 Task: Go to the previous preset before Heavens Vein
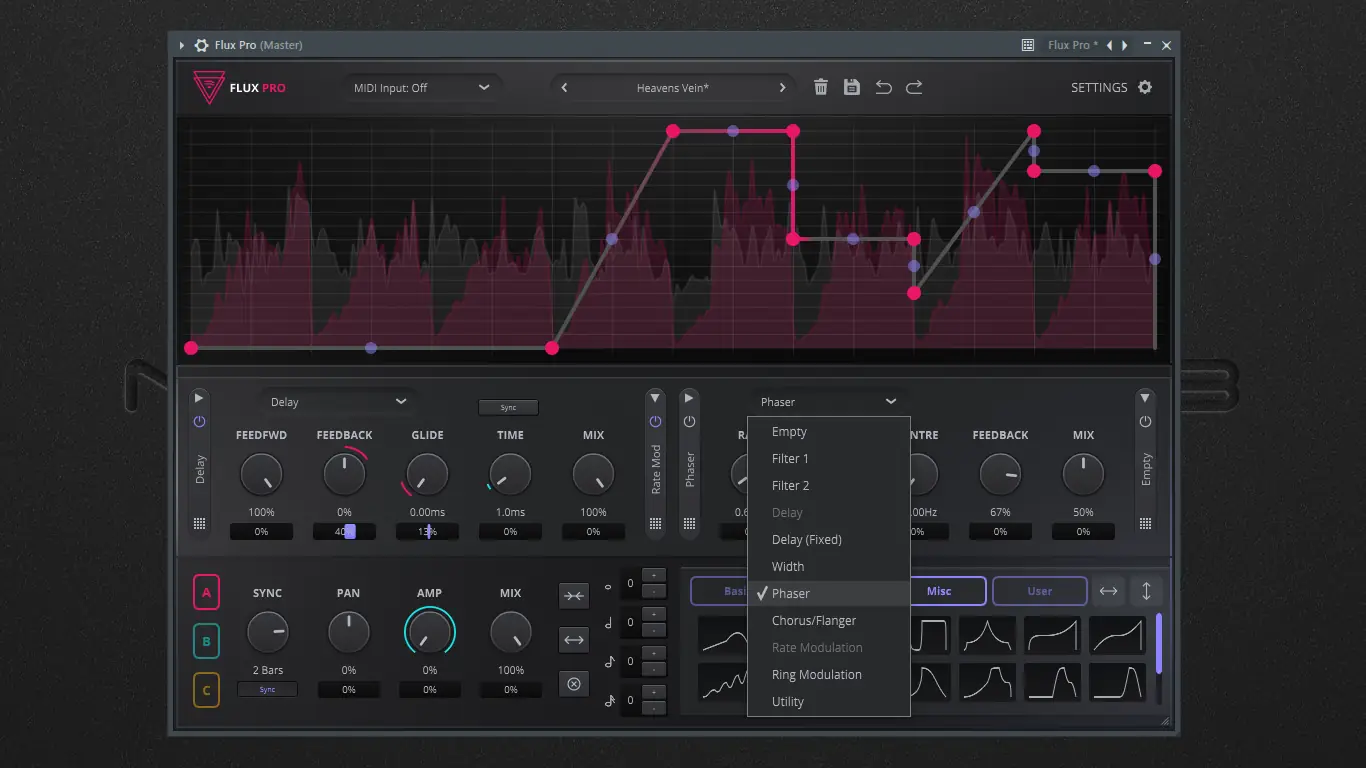pyautogui.click(x=564, y=88)
